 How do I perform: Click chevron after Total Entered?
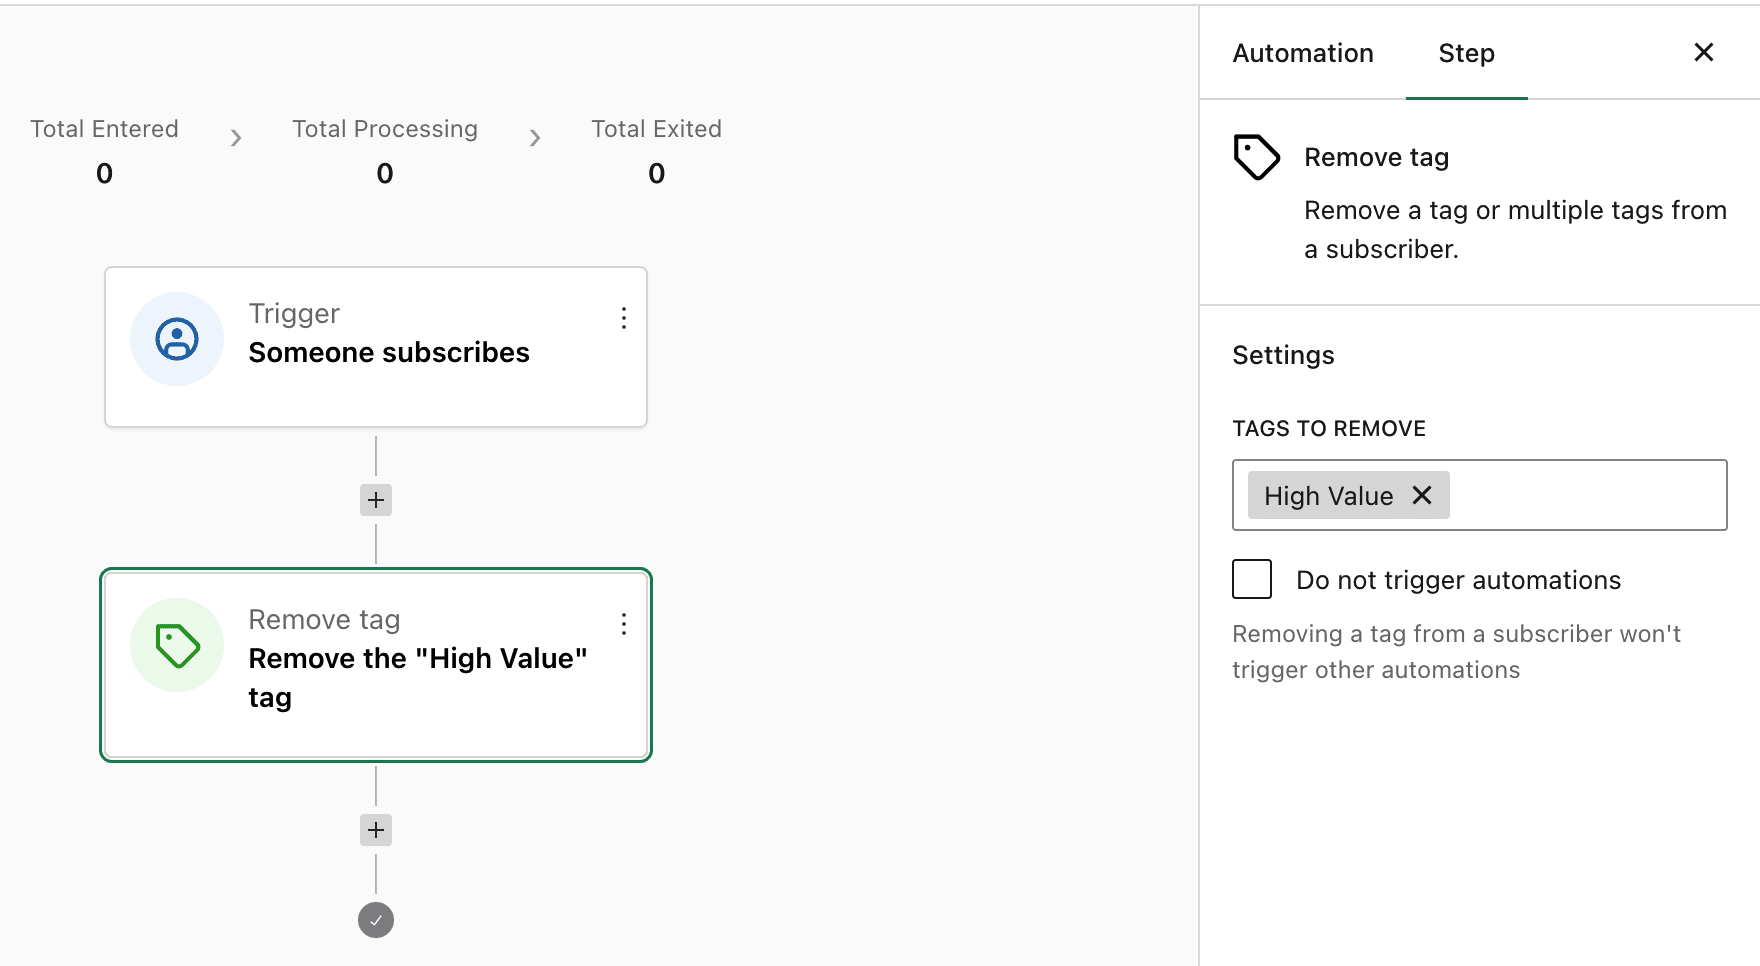coord(236,138)
